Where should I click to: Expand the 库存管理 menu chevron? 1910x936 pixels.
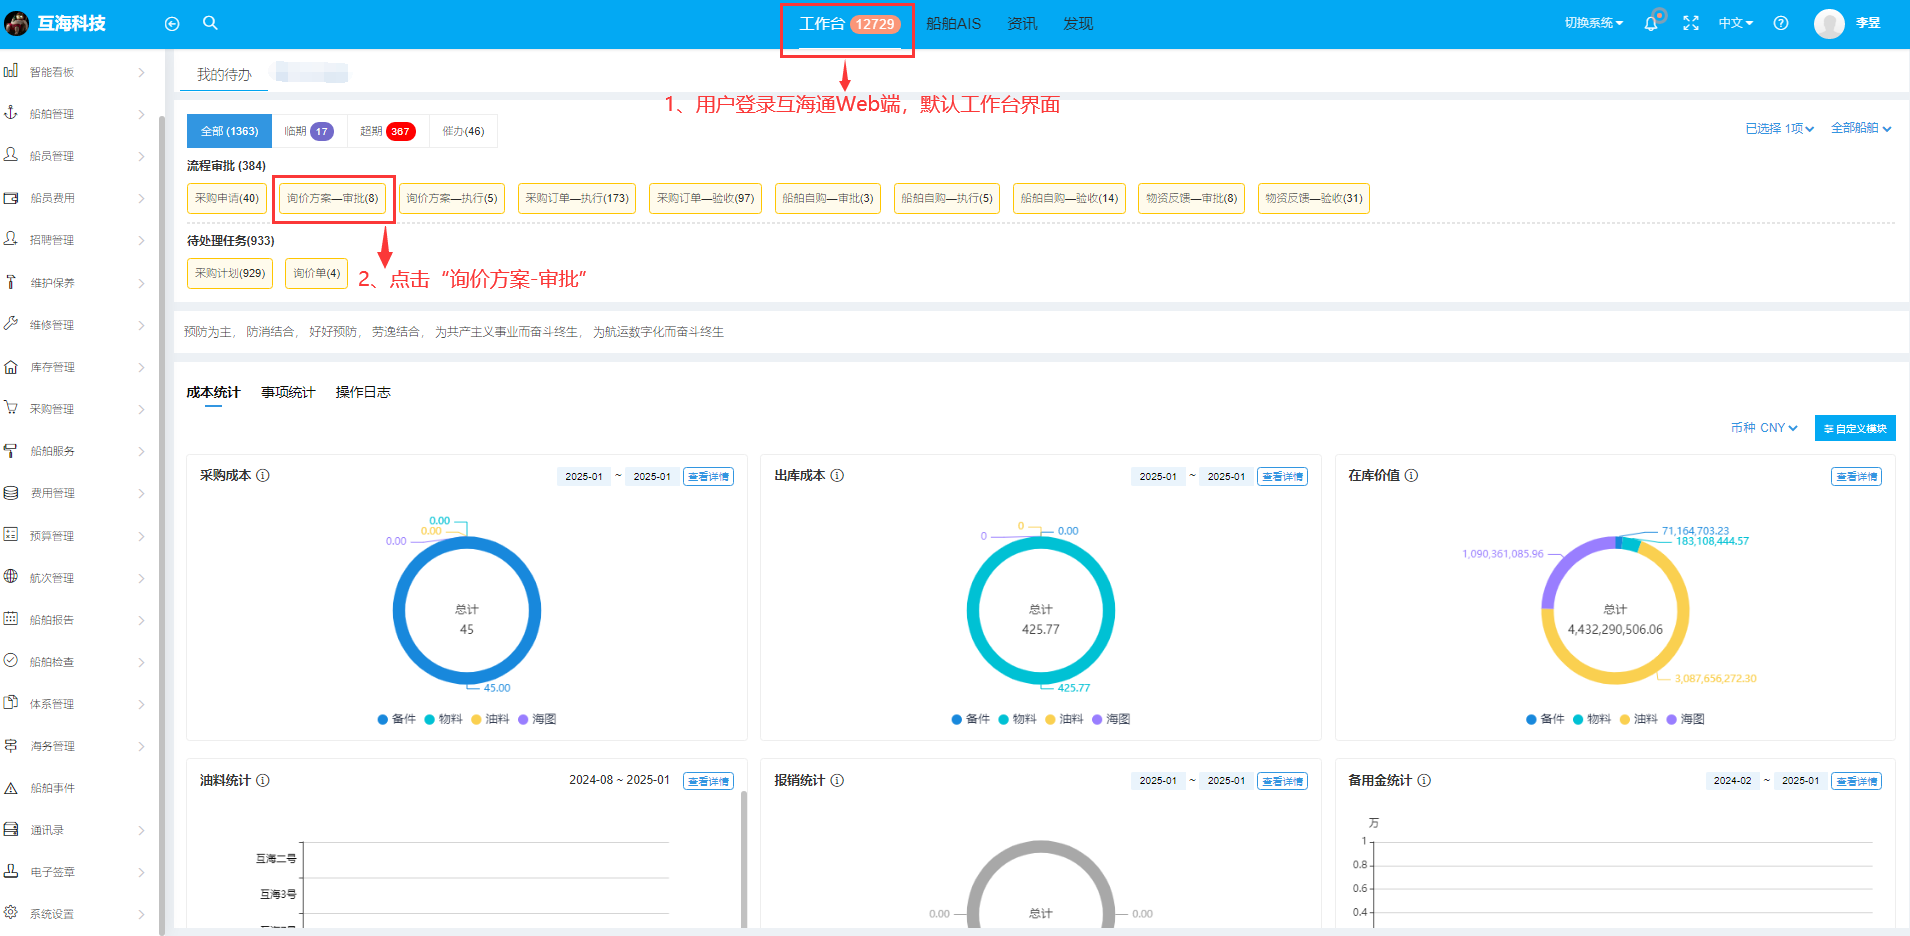[141, 367]
